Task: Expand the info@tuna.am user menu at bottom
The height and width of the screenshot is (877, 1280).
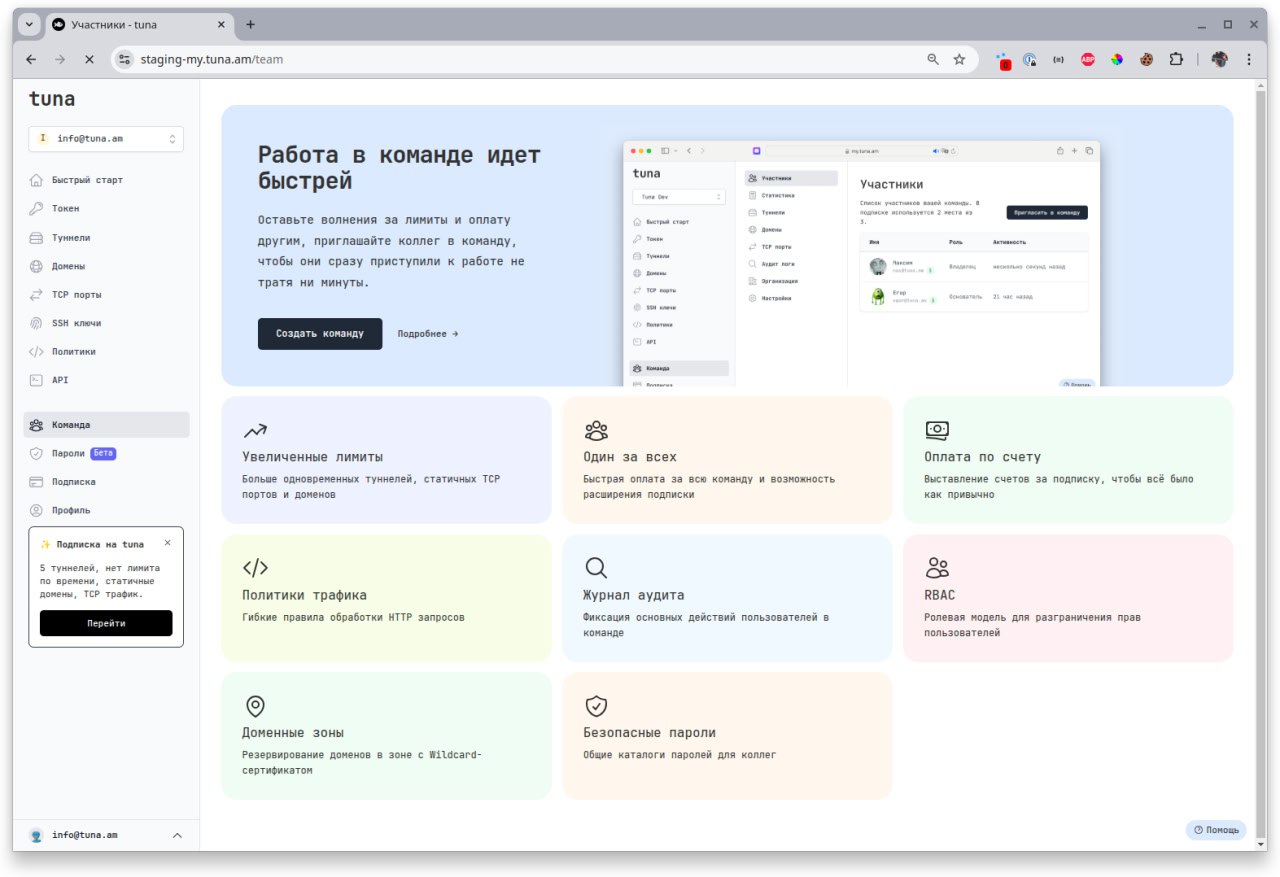Action: pos(106,835)
